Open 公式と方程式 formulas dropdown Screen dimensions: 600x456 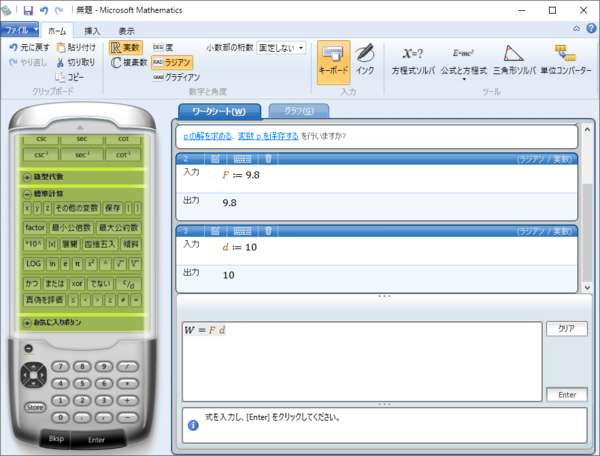pos(463,62)
